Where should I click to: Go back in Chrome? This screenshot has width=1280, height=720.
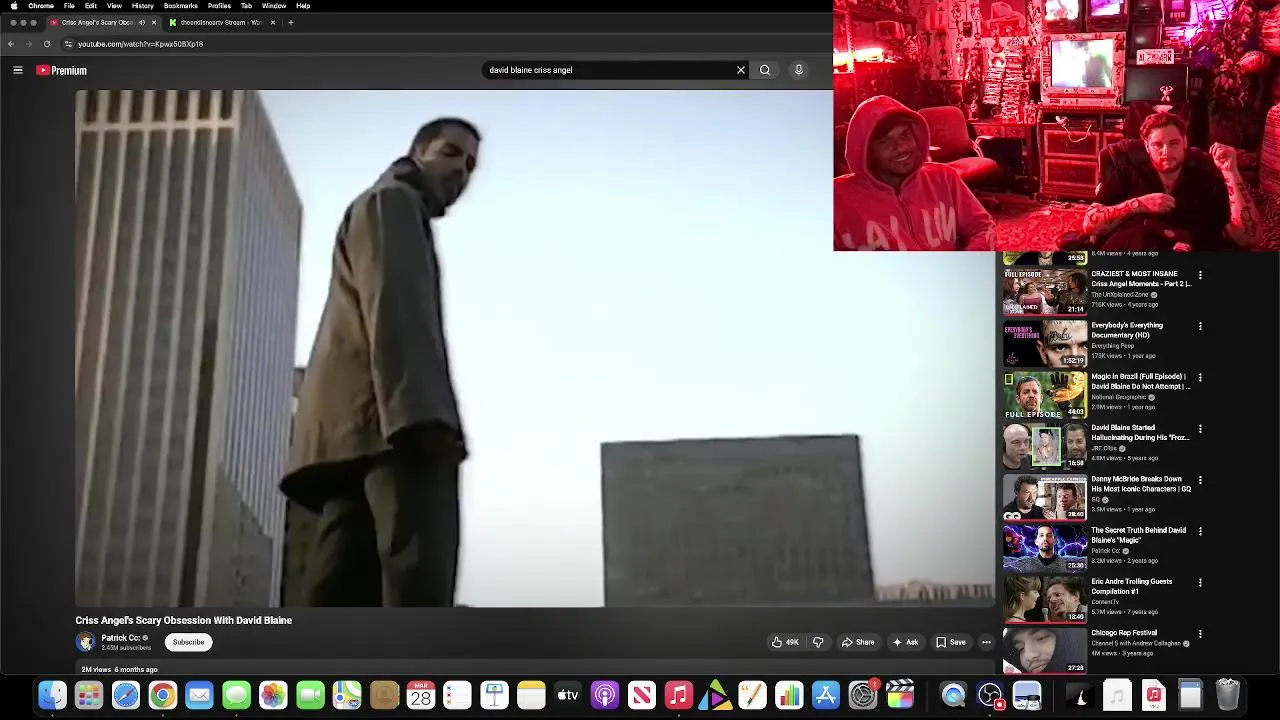click(11, 44)
